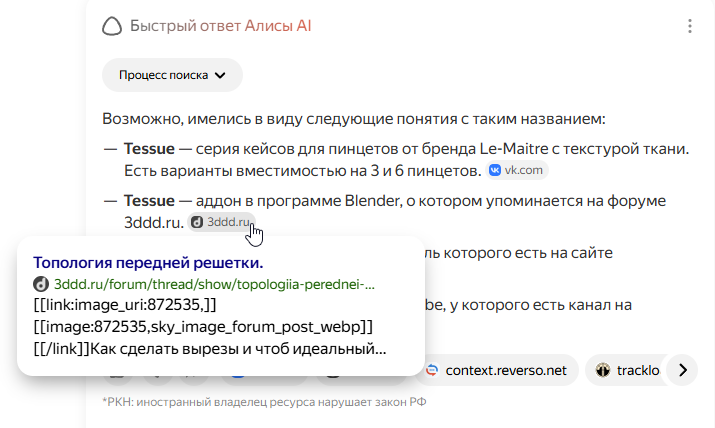715x428 pixels.
Task: Click the 3ddd.ru favicon in source chip
Action: pyautogui.click(x=197, y=222)
